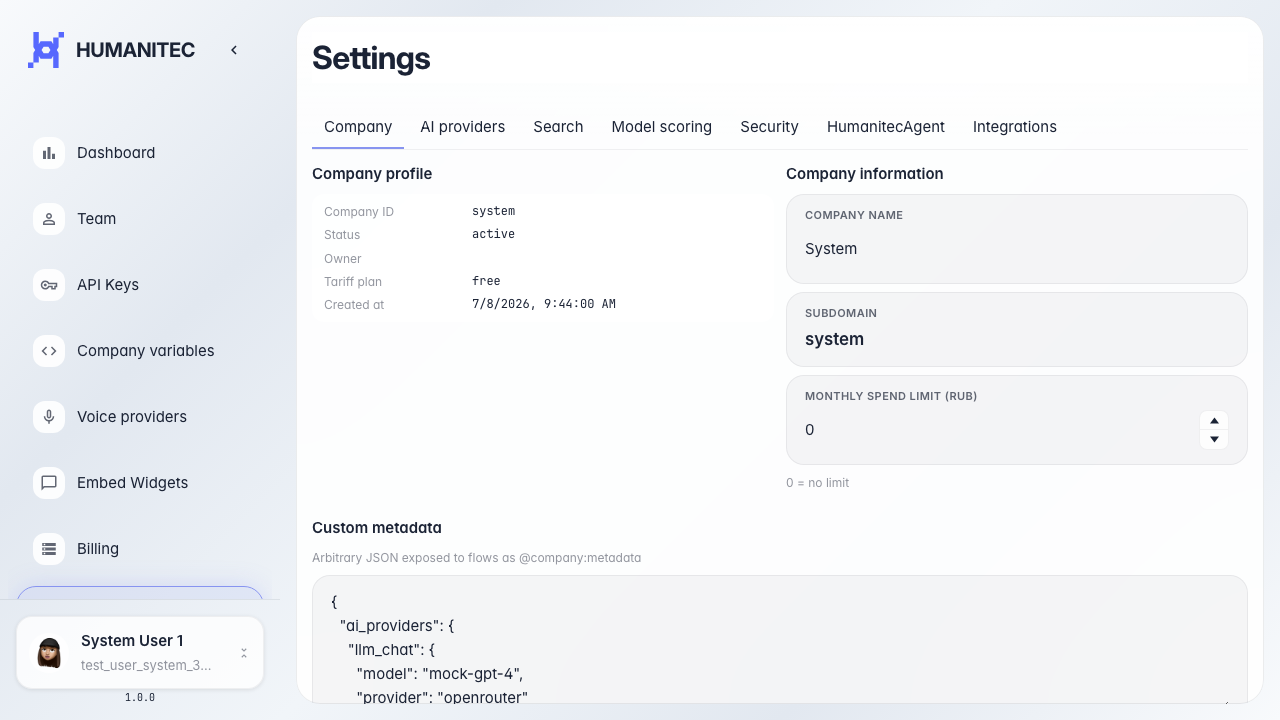
Task: Open API Keys in the sidebar
Action: pyautogui.click(x=140, y=285)
